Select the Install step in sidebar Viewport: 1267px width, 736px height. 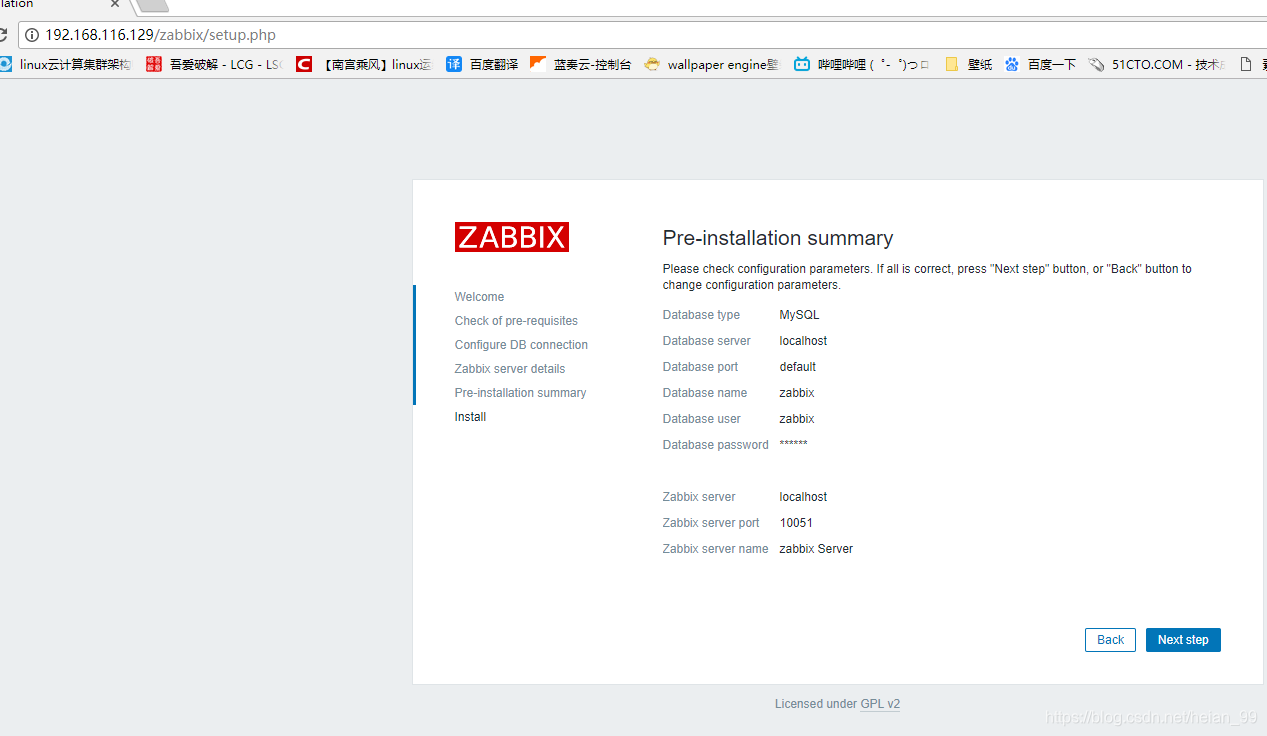470,417
